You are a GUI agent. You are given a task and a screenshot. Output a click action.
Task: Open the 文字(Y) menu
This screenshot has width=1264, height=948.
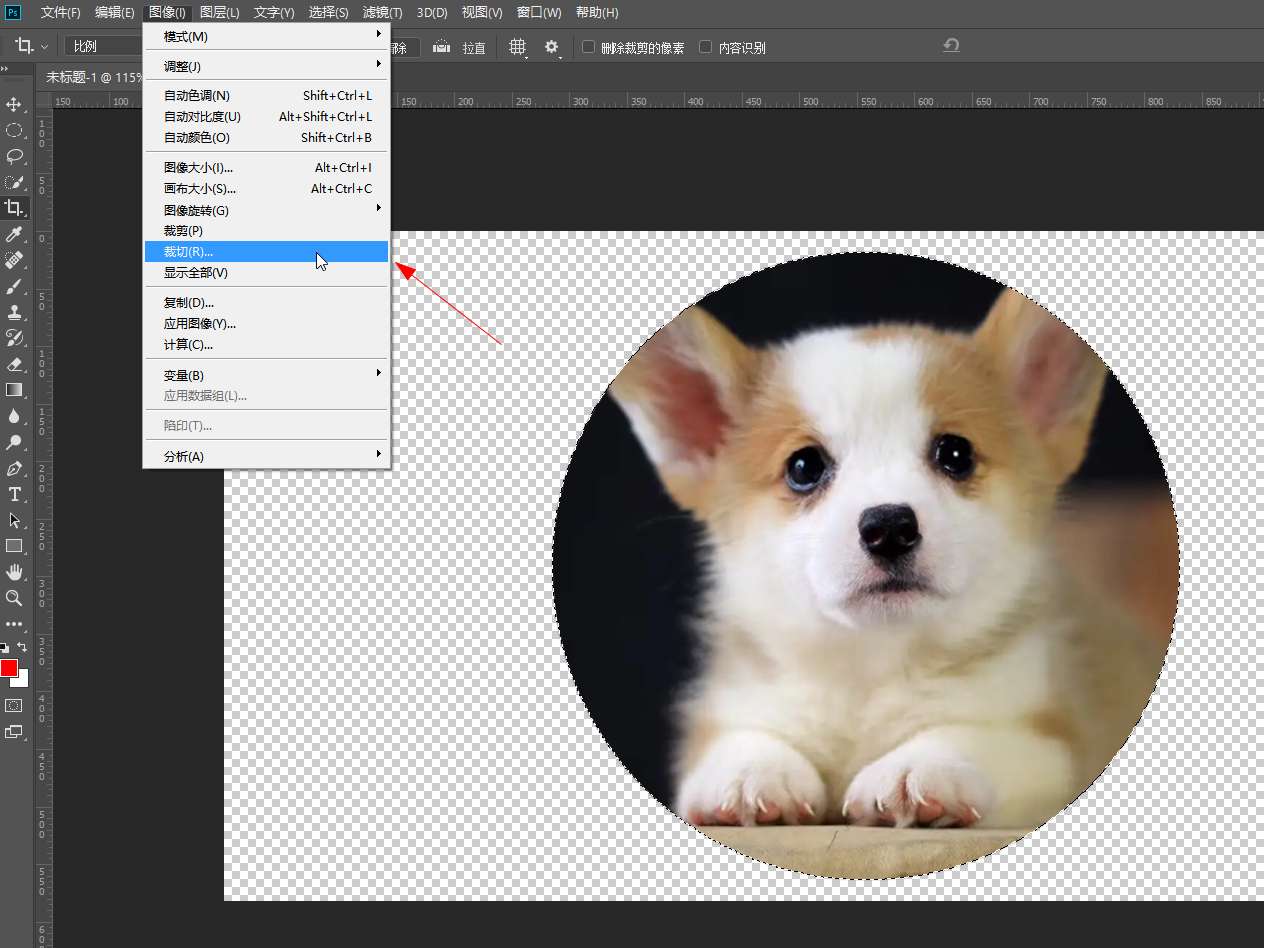[274, 12]
